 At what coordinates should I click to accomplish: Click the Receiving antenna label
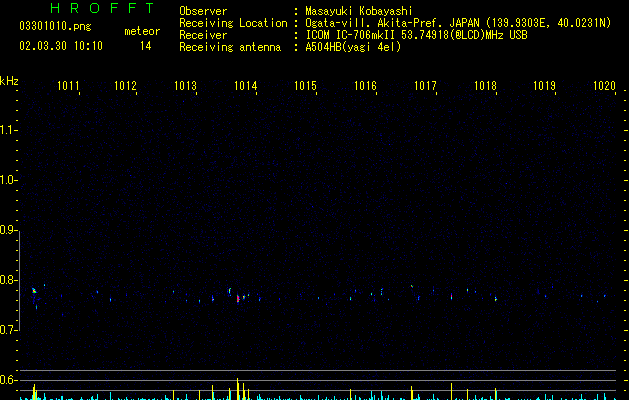click(x=230, y=47)
